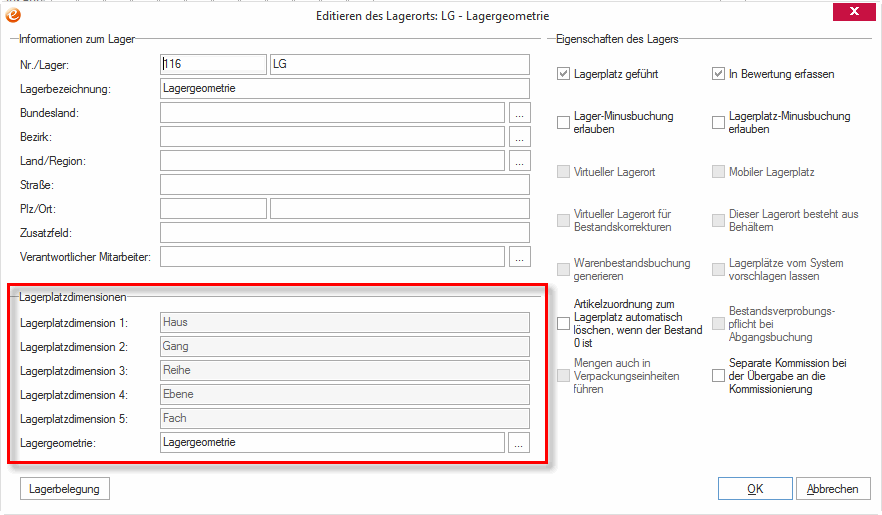882x515 pixels.
Task: Check Dieser Lagerort besteht aus Behältern
Action: (x=718, y=220)
